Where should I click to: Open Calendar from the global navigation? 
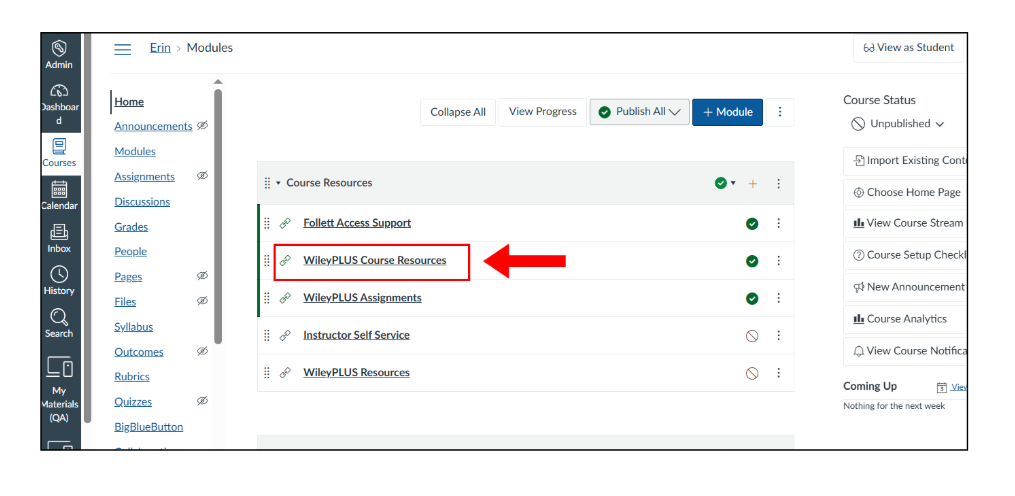[x=59, y=190]
